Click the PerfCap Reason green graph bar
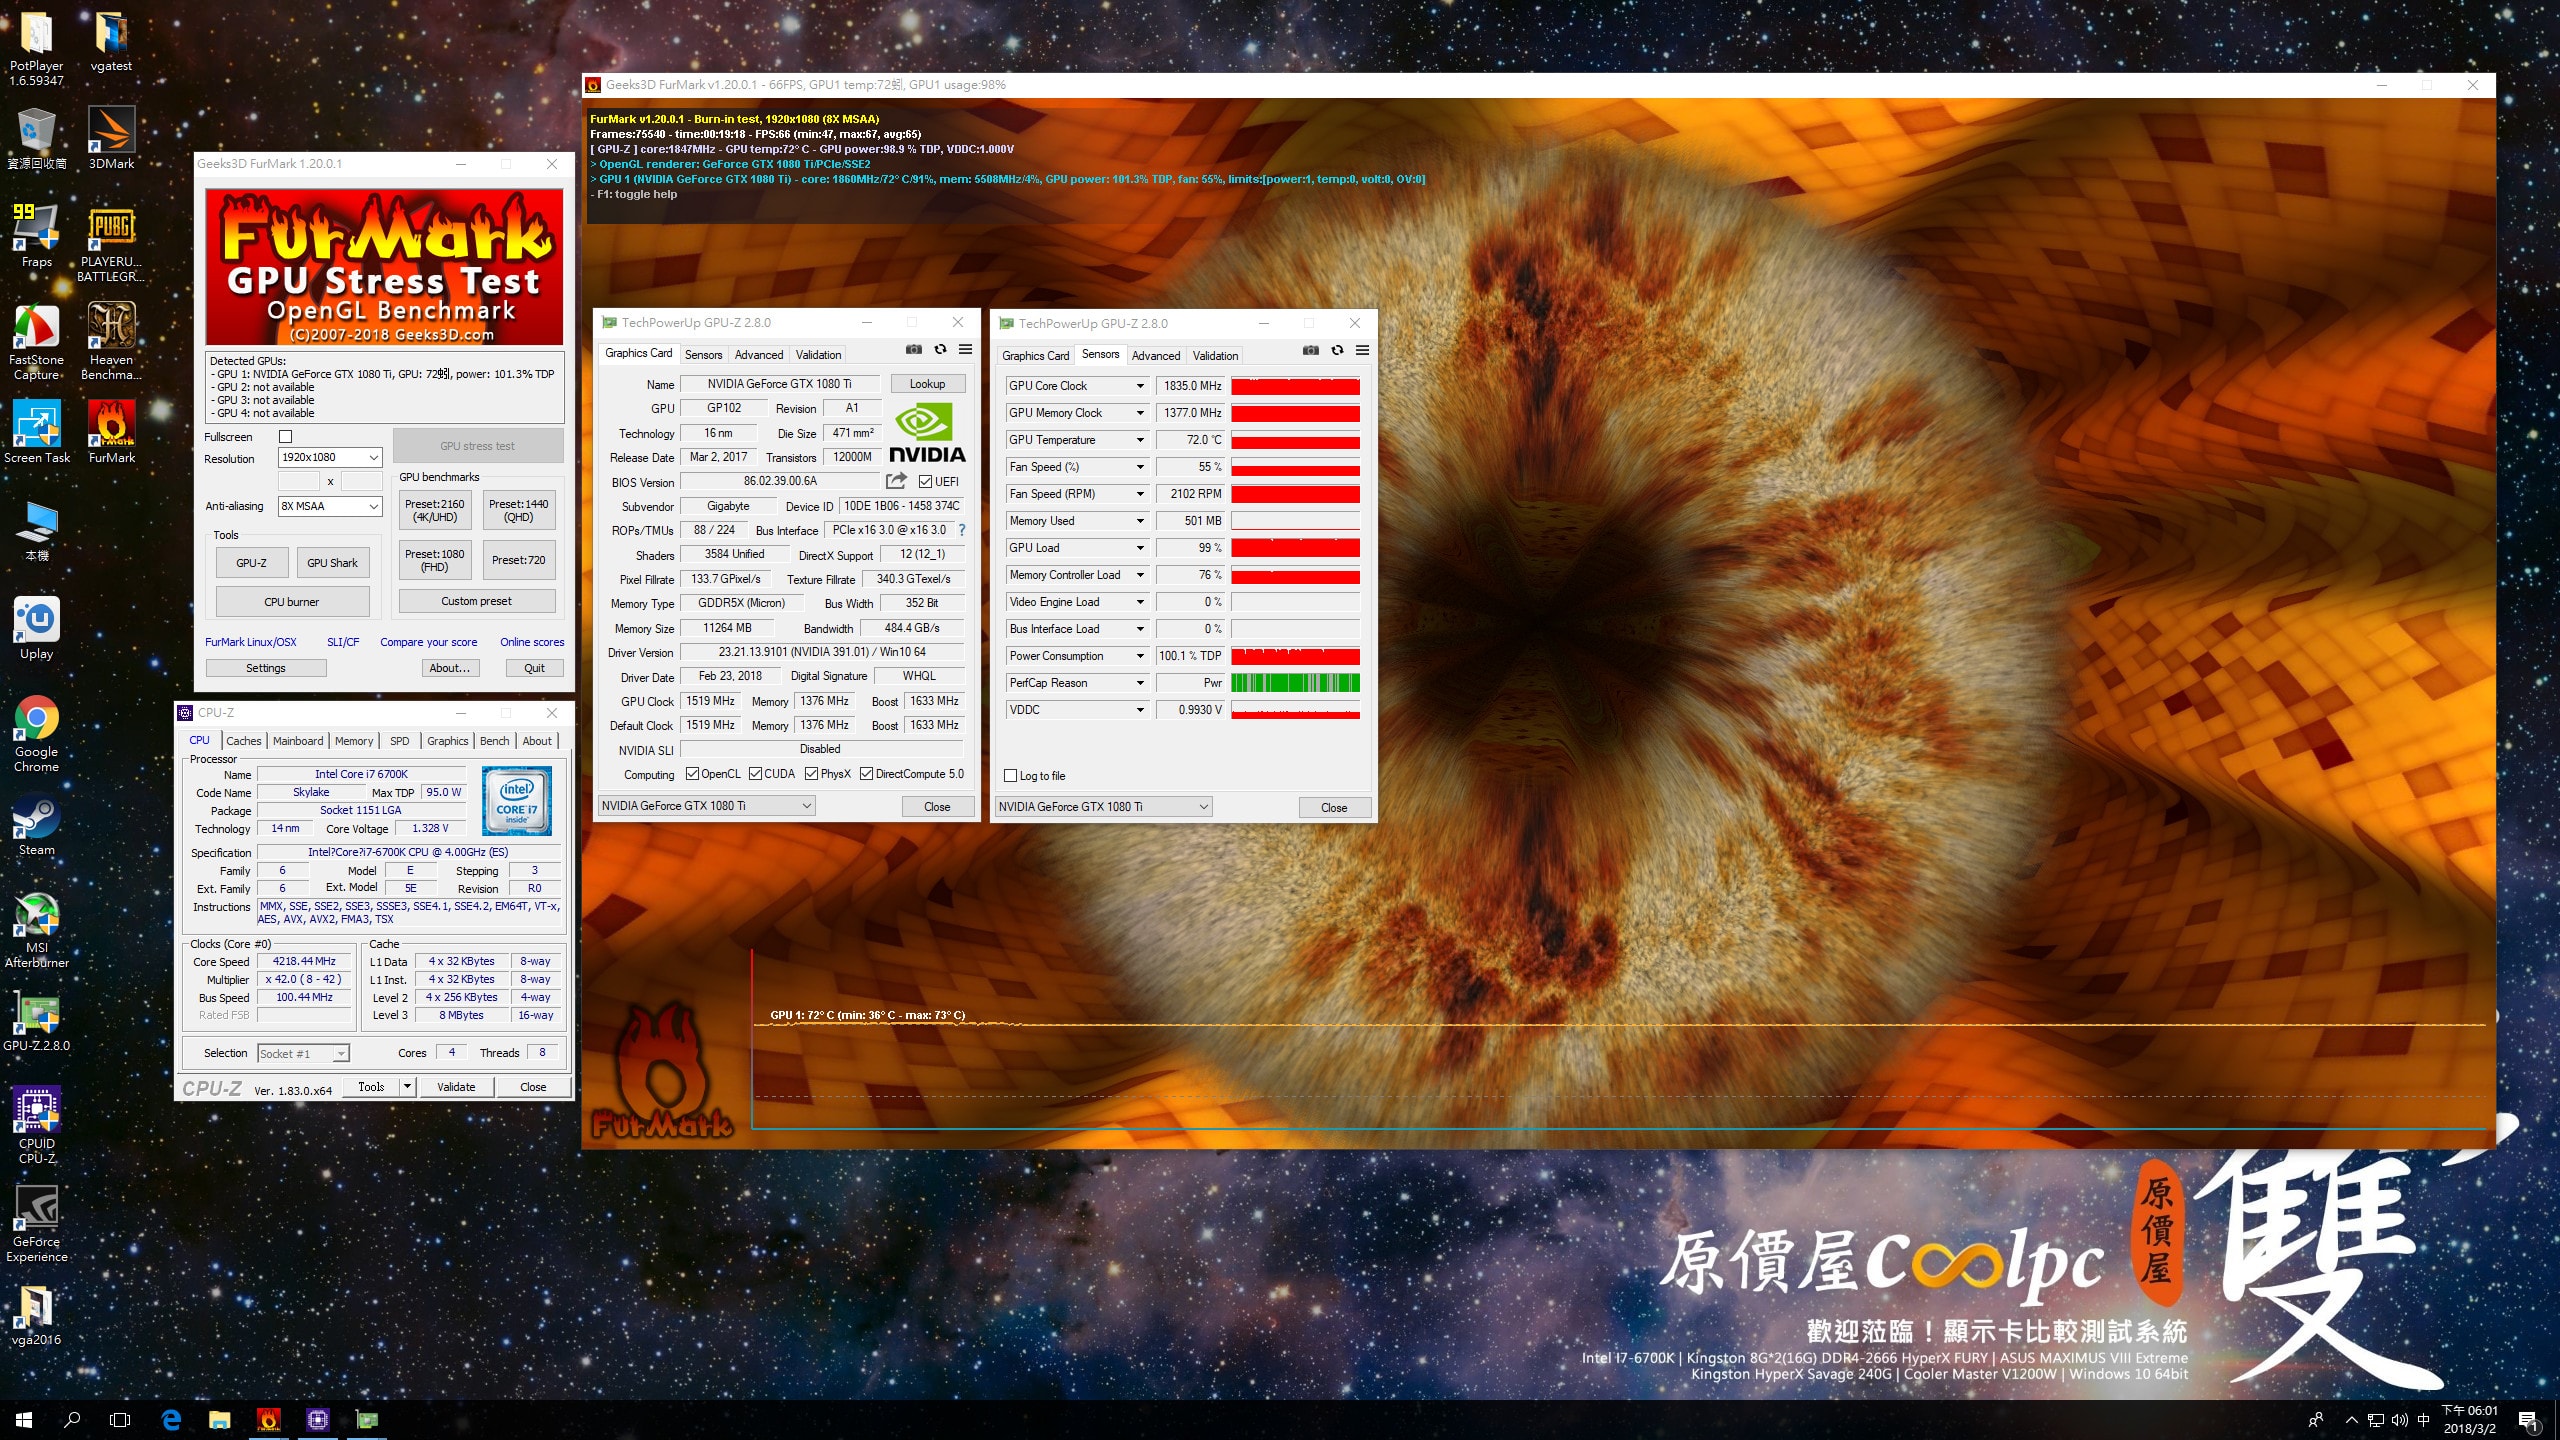2560x1440 pixels. pos(1295,683)
